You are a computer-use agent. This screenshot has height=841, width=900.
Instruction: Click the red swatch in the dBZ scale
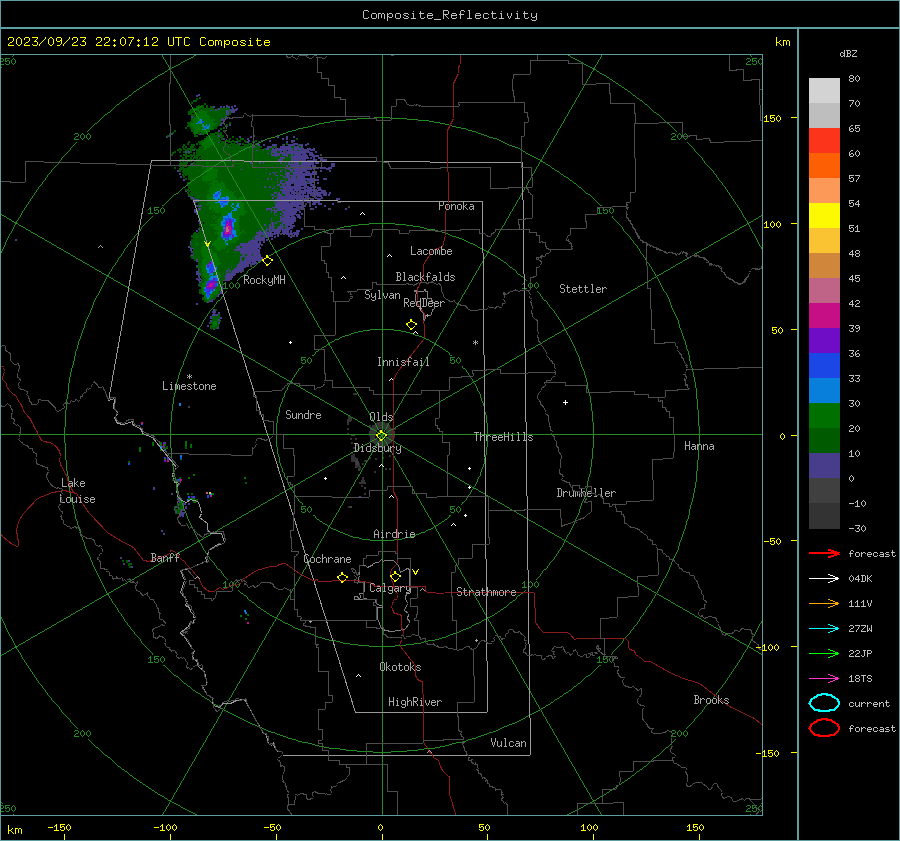point(824,141)
